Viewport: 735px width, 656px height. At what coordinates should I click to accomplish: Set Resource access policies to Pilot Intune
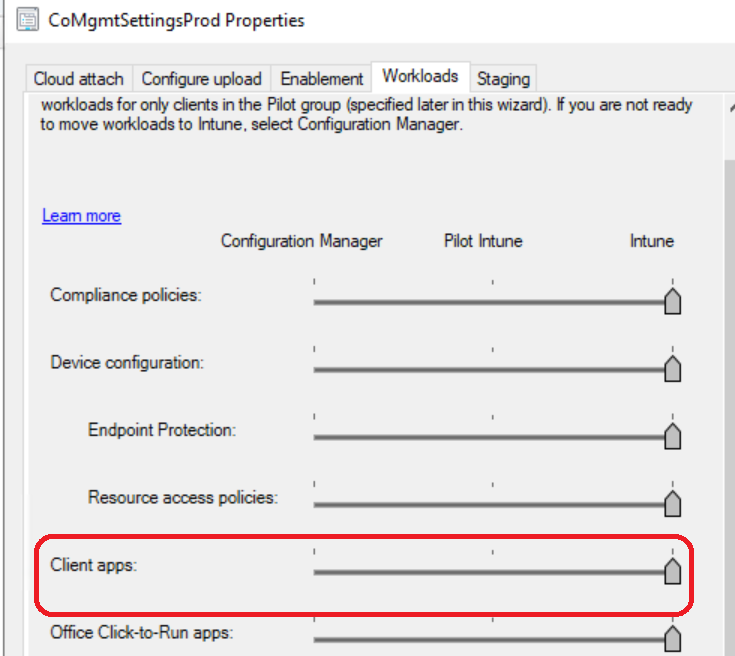click(493, 504)
